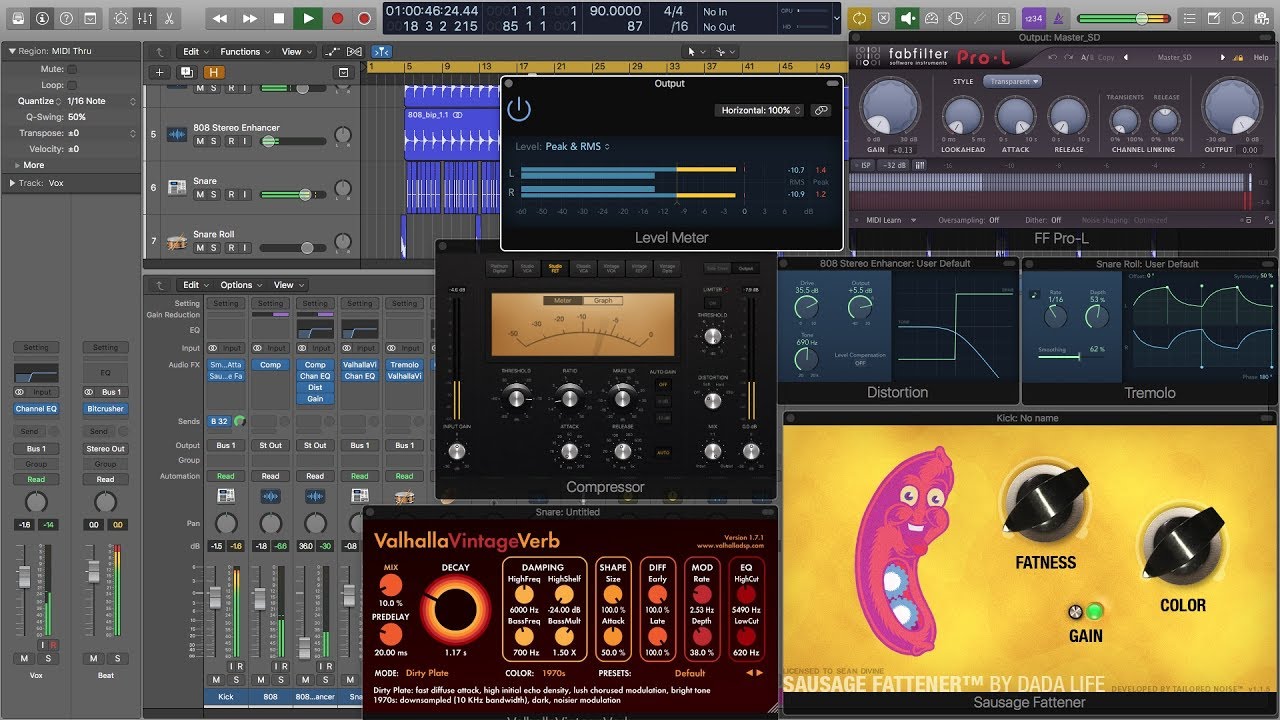
Task: Click the Level Meter link button
Action: 821,110
